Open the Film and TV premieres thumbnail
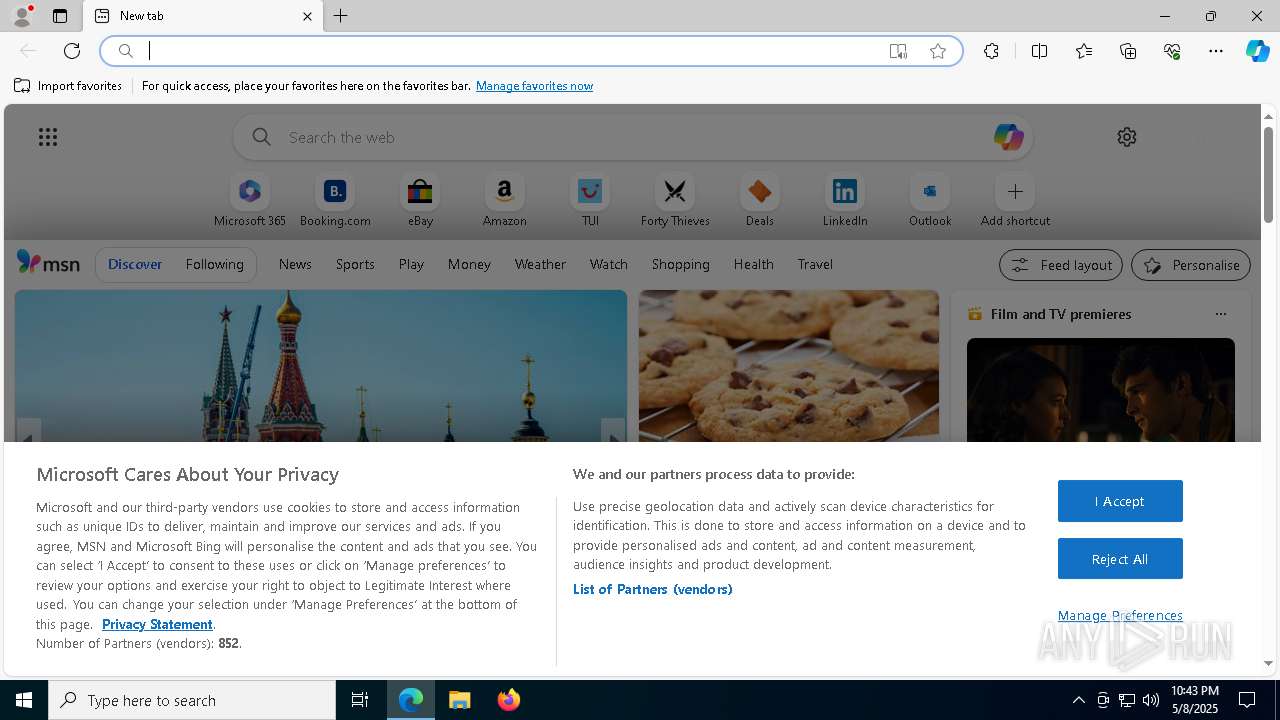This screenshot has width=1280, height=720. click(1101, 390)
